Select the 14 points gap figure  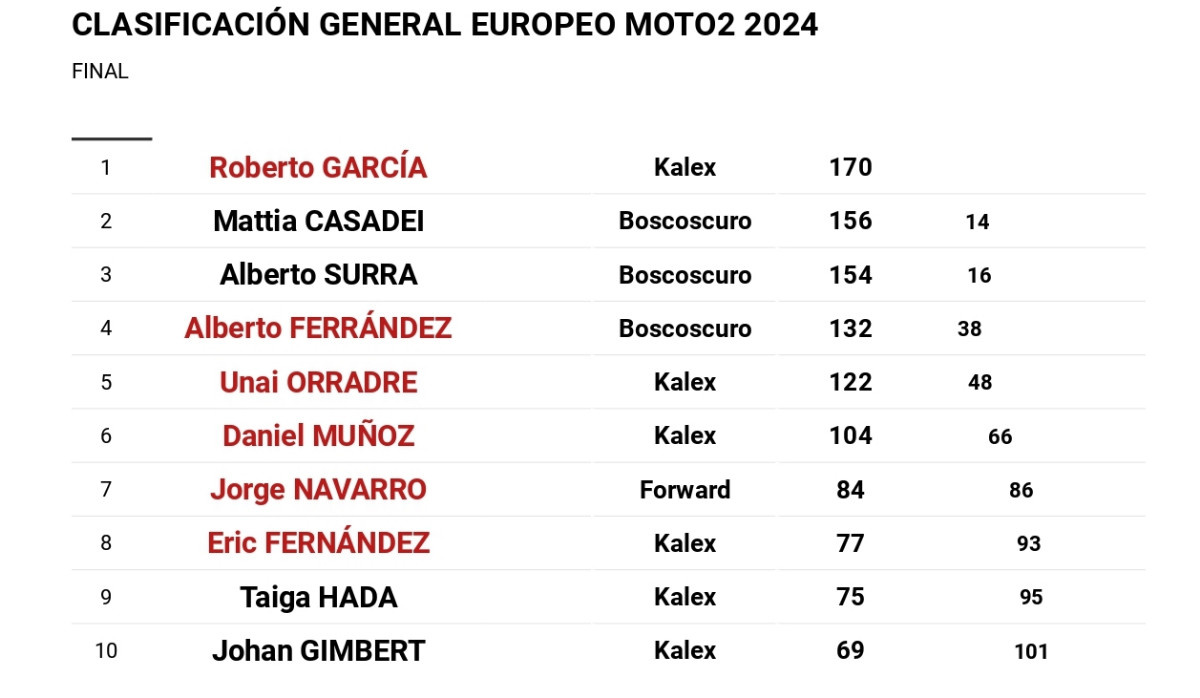[x=978, y=222]
